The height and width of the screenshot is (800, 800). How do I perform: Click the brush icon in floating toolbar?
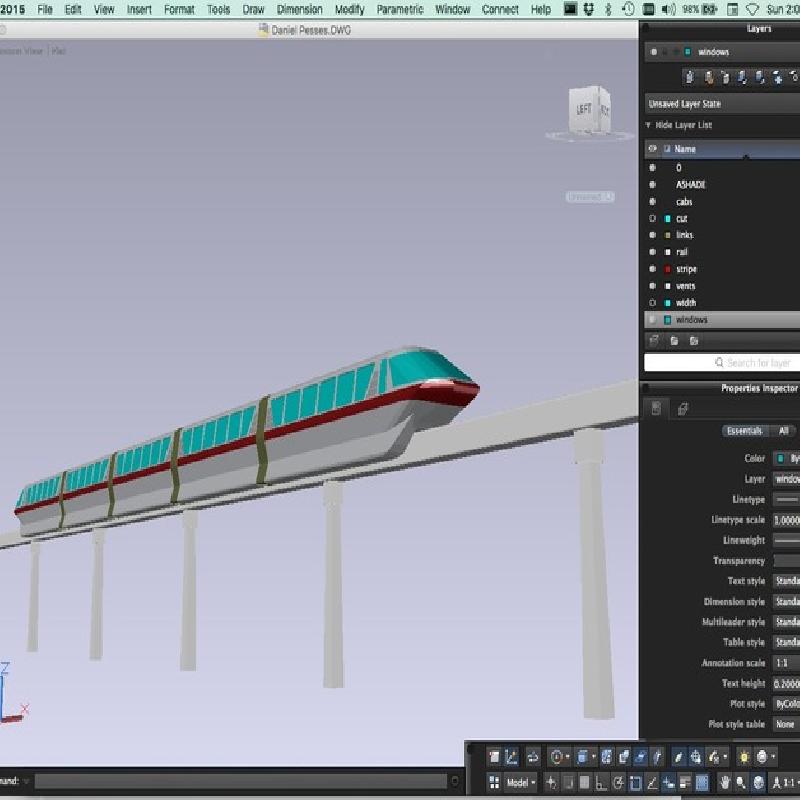coord(678,757)
